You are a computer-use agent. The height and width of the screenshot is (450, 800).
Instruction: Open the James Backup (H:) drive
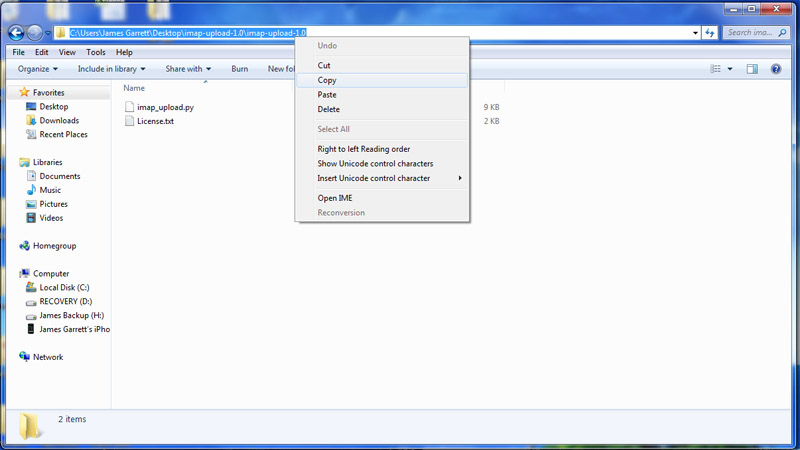click(x=71, y=315)
